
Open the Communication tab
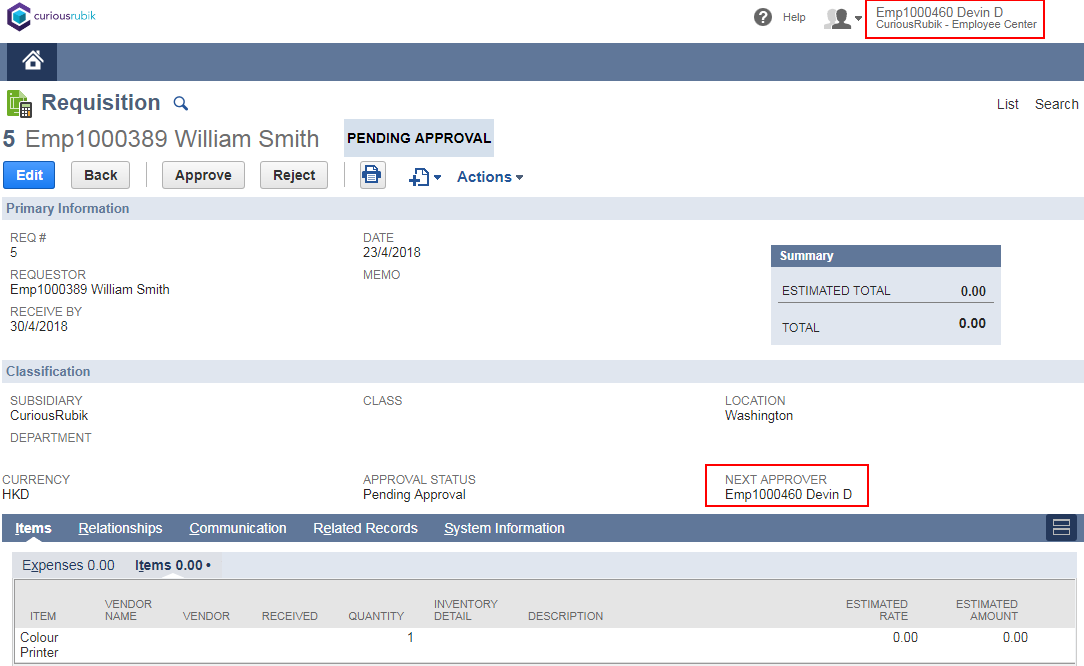click(238, 527)
